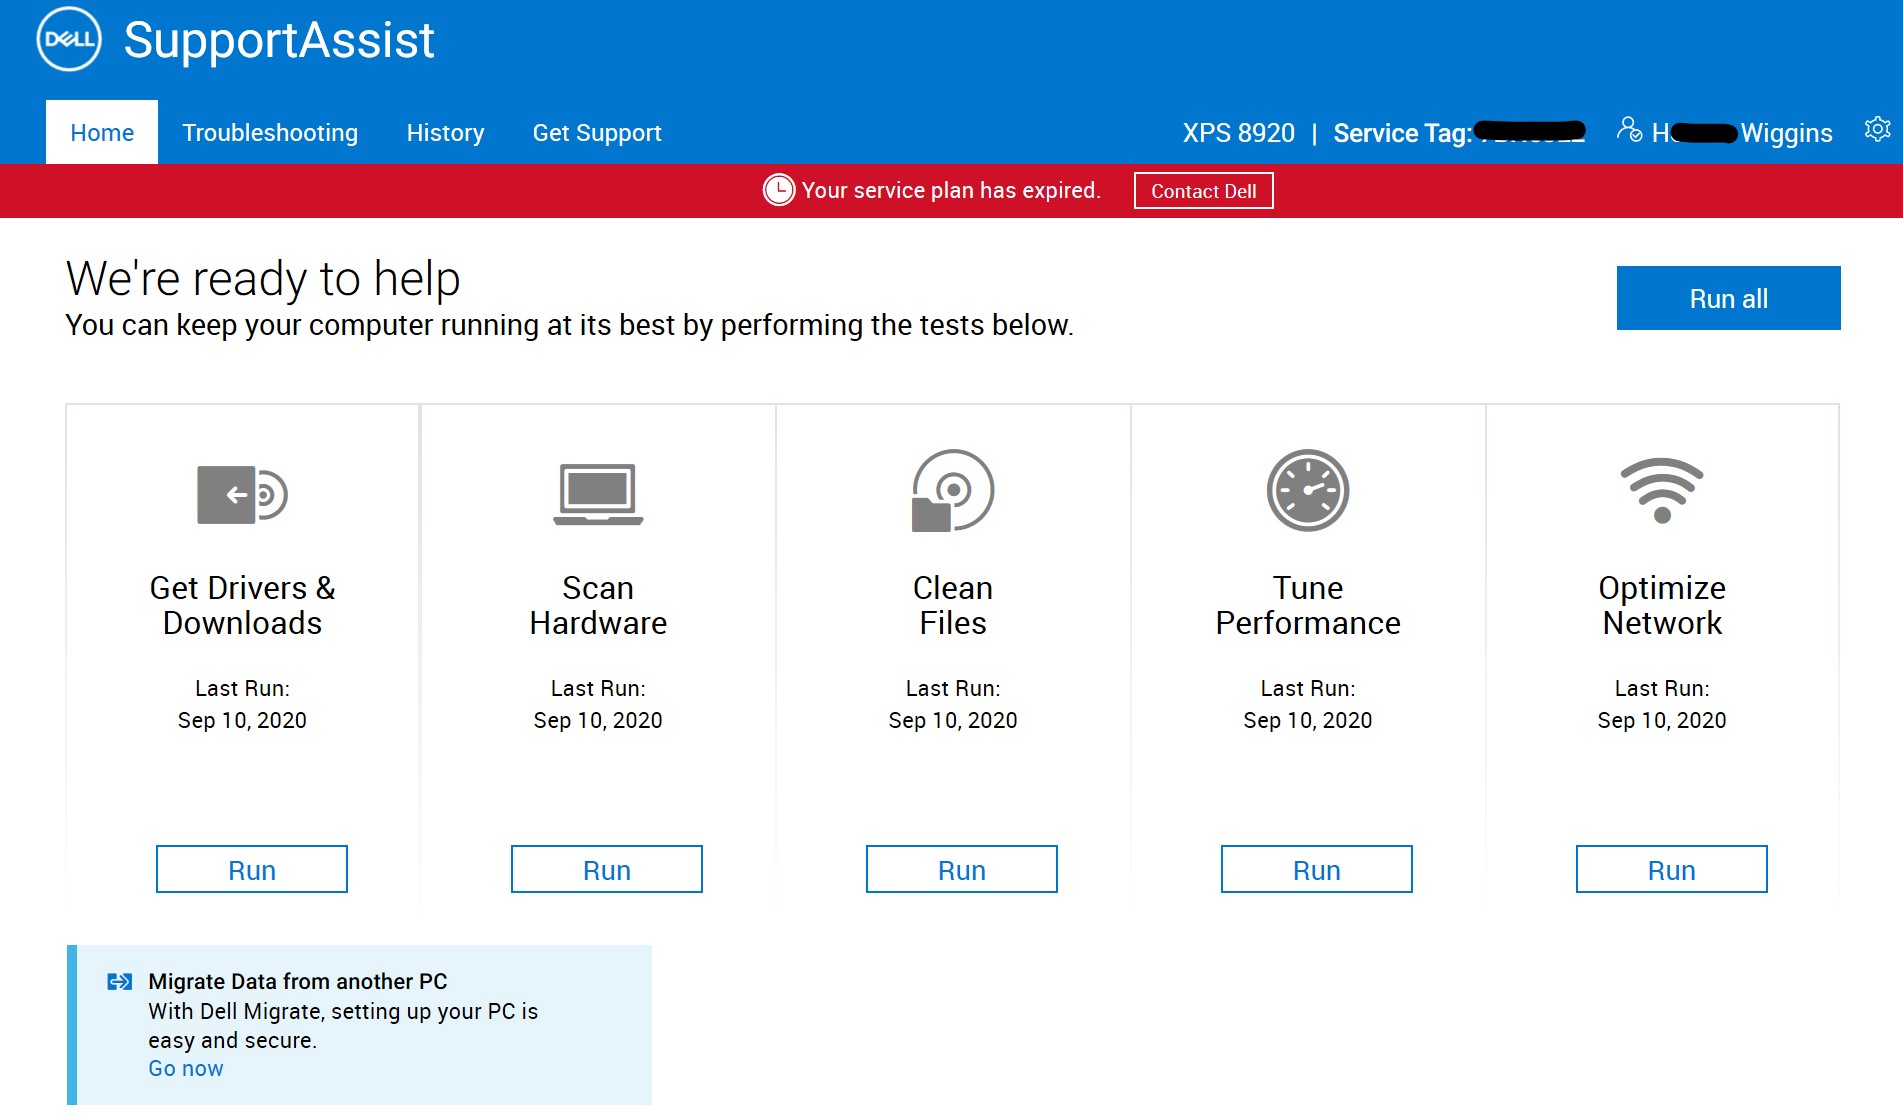Run Get Drivers & Downloads
The height and width of the screenshot is (1114, 1903).
coord(252,869)
